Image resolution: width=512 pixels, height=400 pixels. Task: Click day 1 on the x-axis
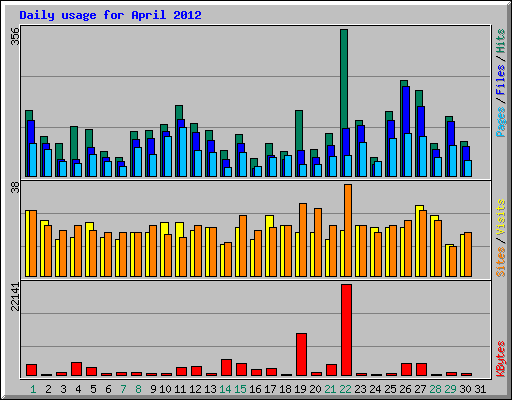pos(33,389)
